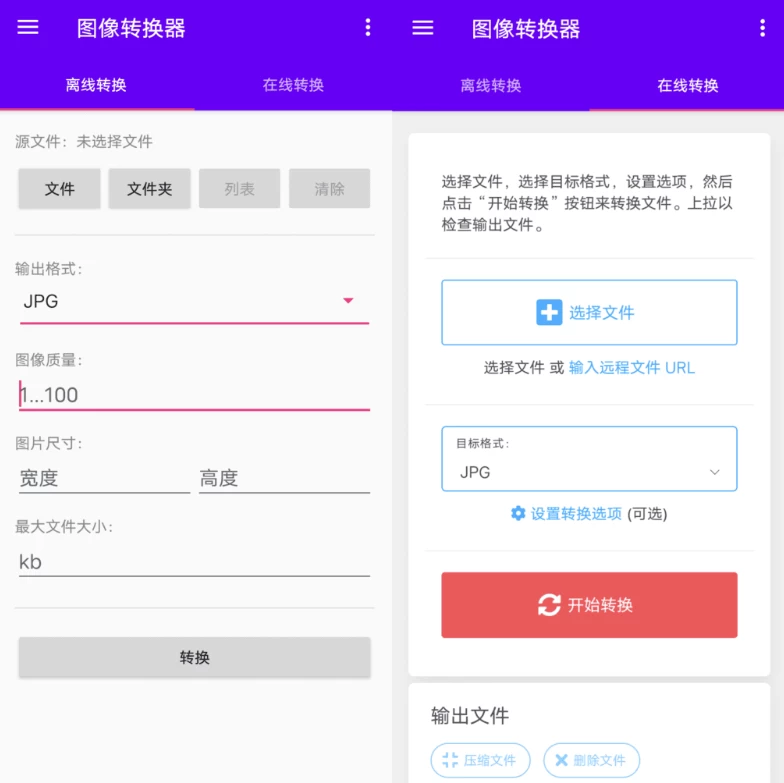Click the blue plus icon in 选择文件
The width and height of the screenshot is (784, 783).
(549, 313)
